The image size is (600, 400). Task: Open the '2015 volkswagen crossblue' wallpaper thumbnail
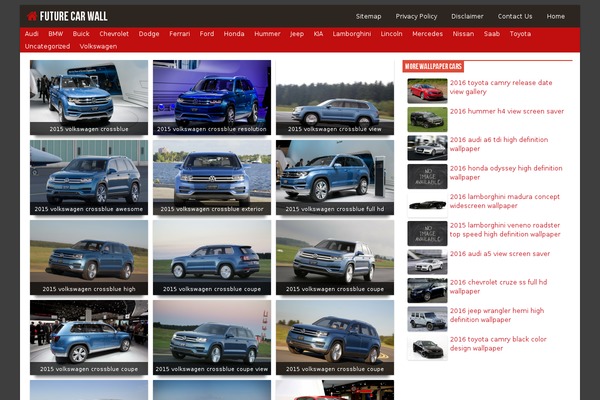[x=89, y=97]
